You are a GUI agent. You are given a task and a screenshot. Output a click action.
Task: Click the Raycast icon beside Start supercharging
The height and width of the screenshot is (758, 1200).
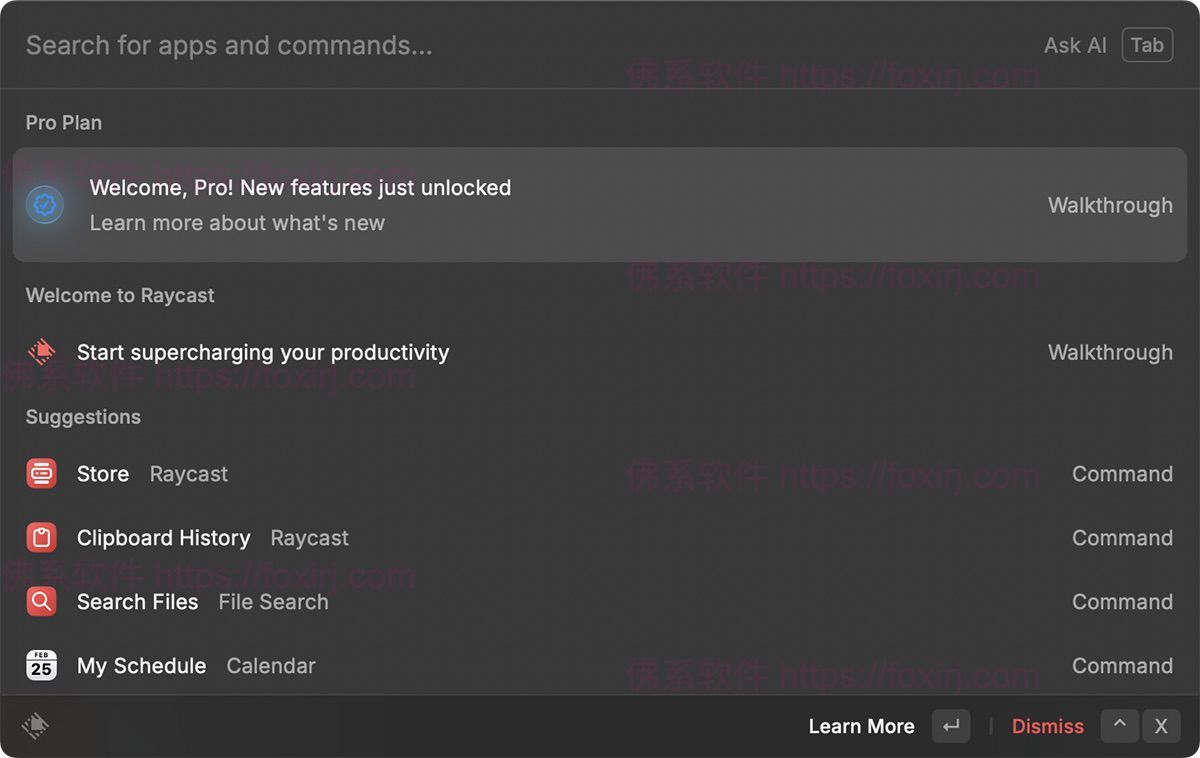coord(42,352)
